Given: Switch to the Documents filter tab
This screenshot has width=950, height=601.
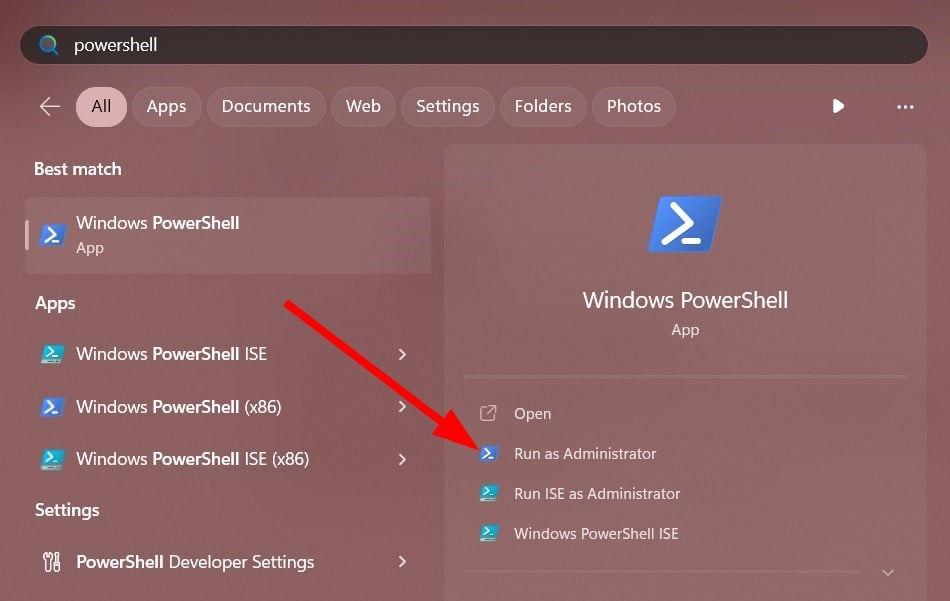Looking at the screenshot, I should [266, 106].
